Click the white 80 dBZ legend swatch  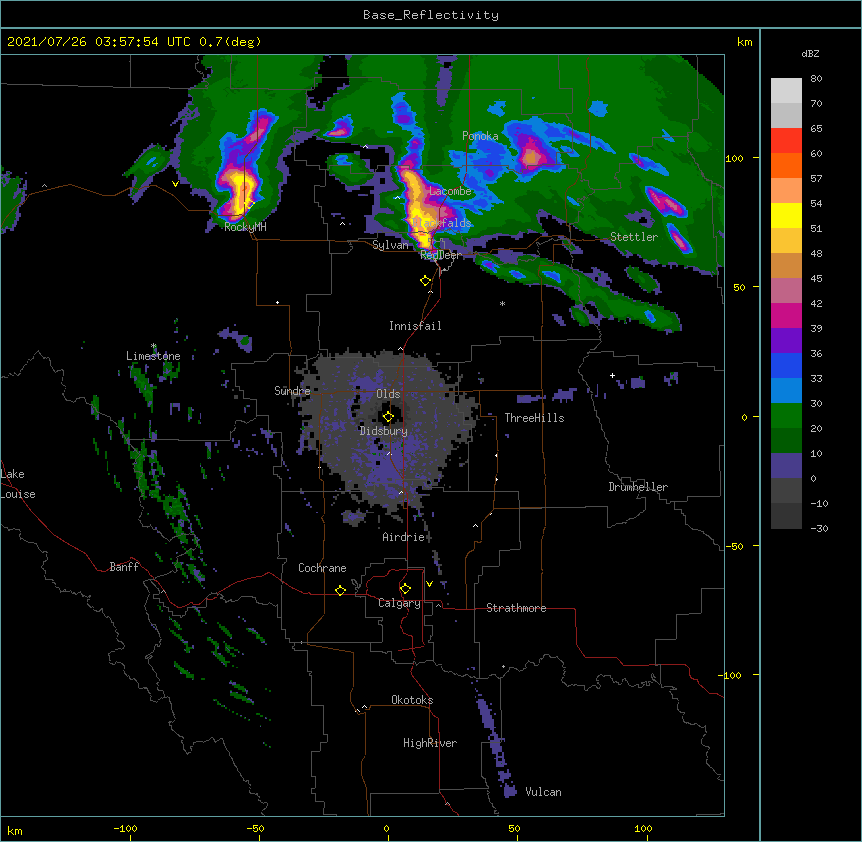pyautogui.click(x=786, y=91)
